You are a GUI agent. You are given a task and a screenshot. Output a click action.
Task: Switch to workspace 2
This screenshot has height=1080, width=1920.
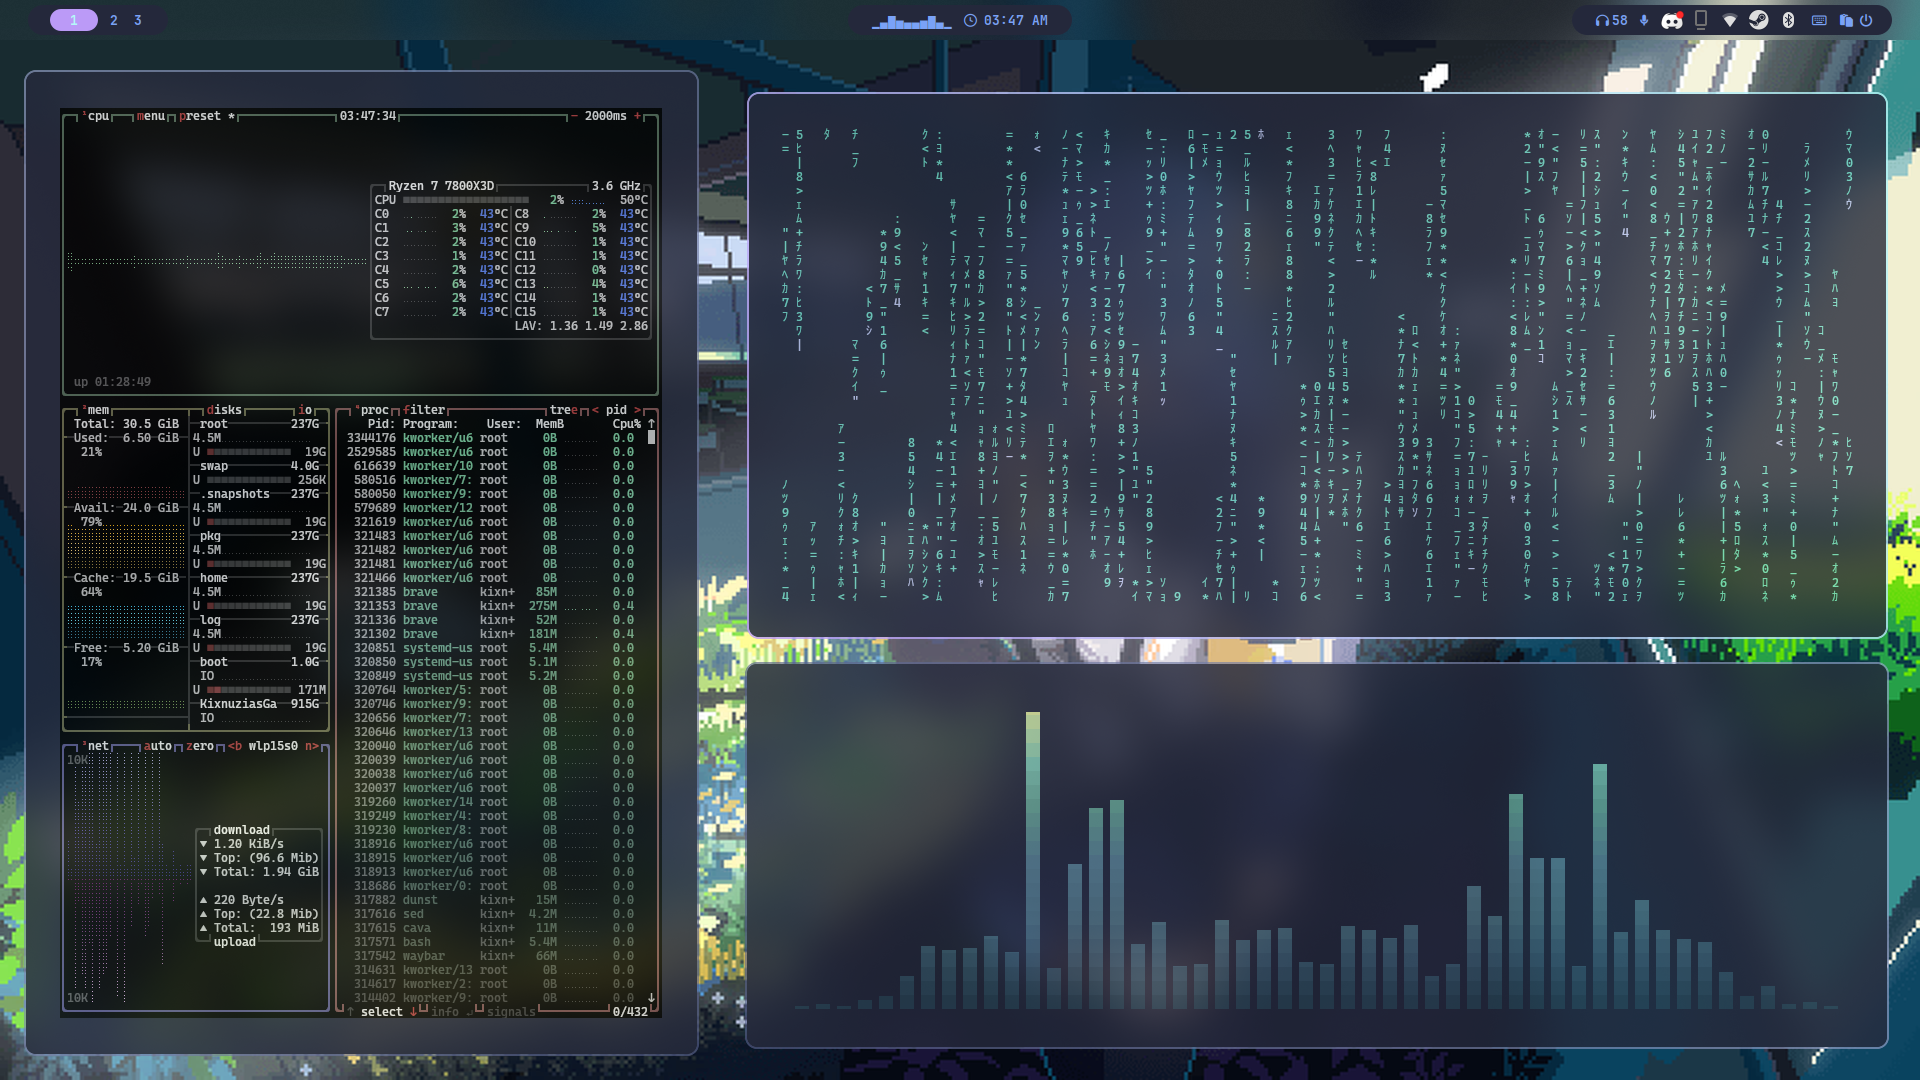pos(114,20)
